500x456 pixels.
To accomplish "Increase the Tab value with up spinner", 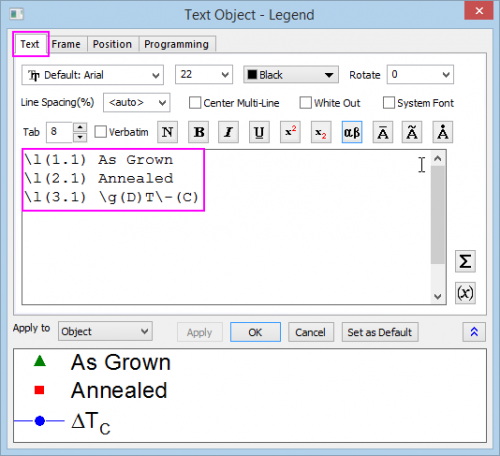I will tap(80, 127).
